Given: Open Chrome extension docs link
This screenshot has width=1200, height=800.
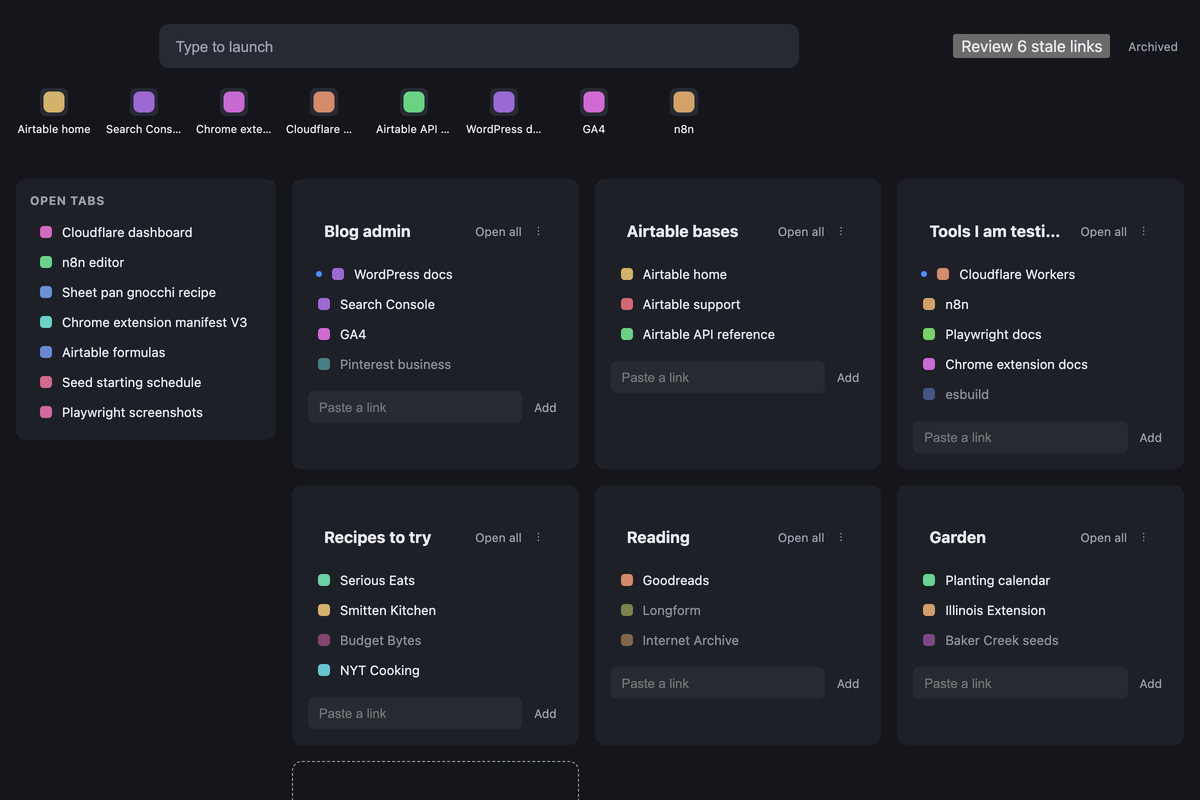Looking at the screenshot, I should [1016, 364].
